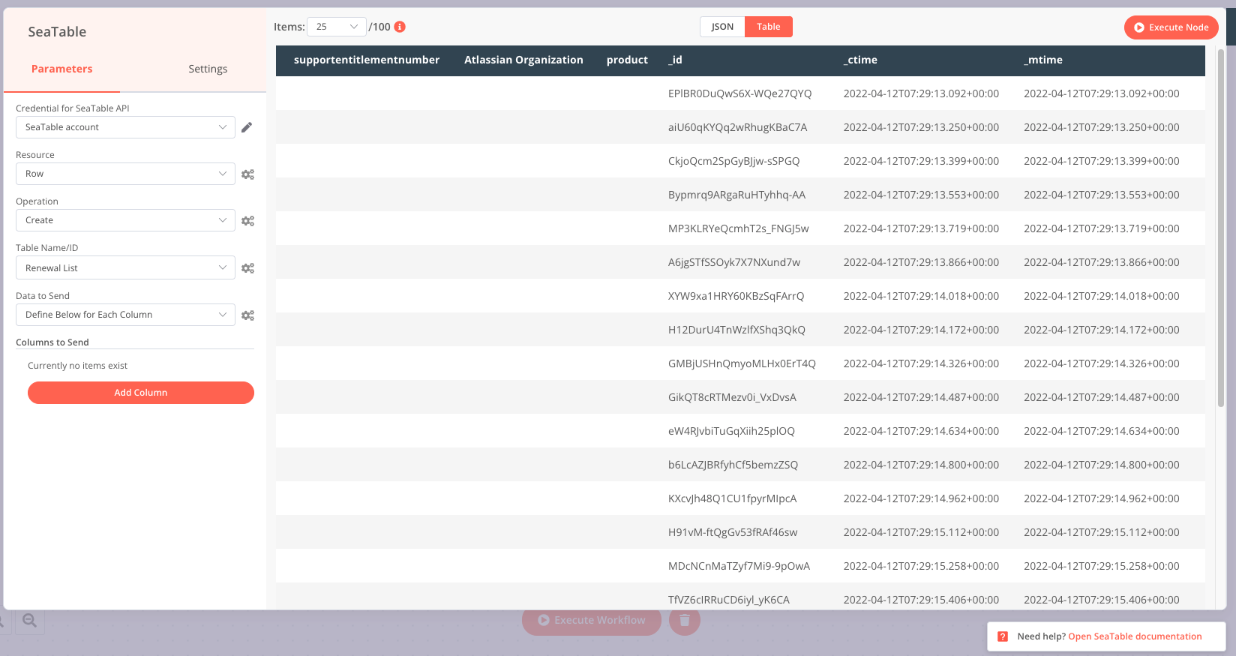Select the Table output view
This screenshot has width=1236, height=656.
coord(768,27)
